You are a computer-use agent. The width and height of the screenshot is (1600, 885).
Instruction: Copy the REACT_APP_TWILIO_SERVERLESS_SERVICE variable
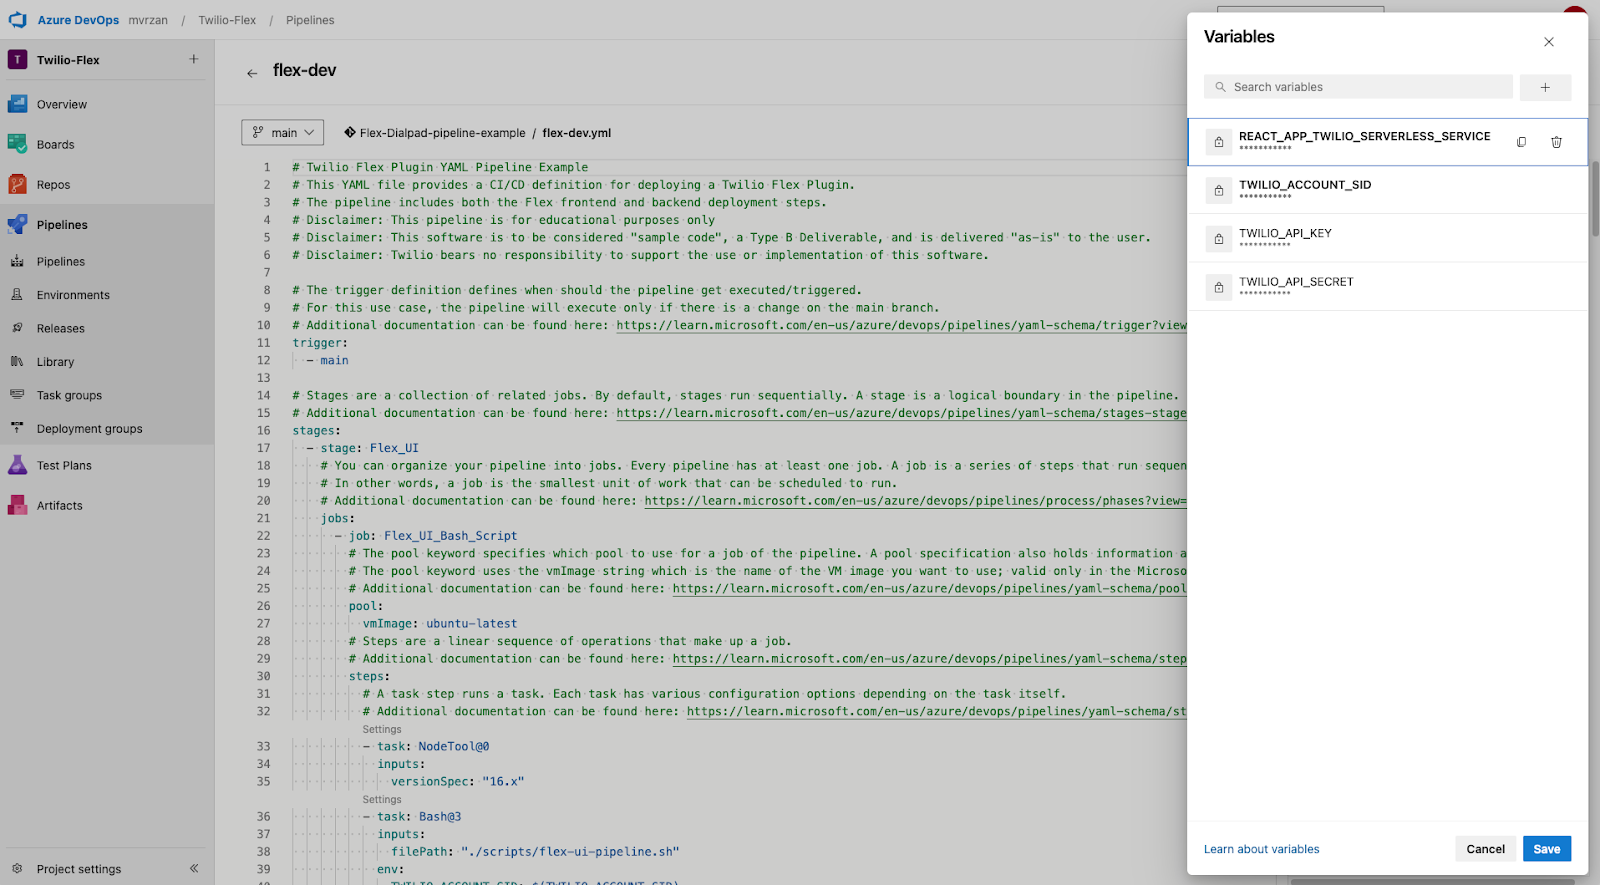click(1522, 142)
